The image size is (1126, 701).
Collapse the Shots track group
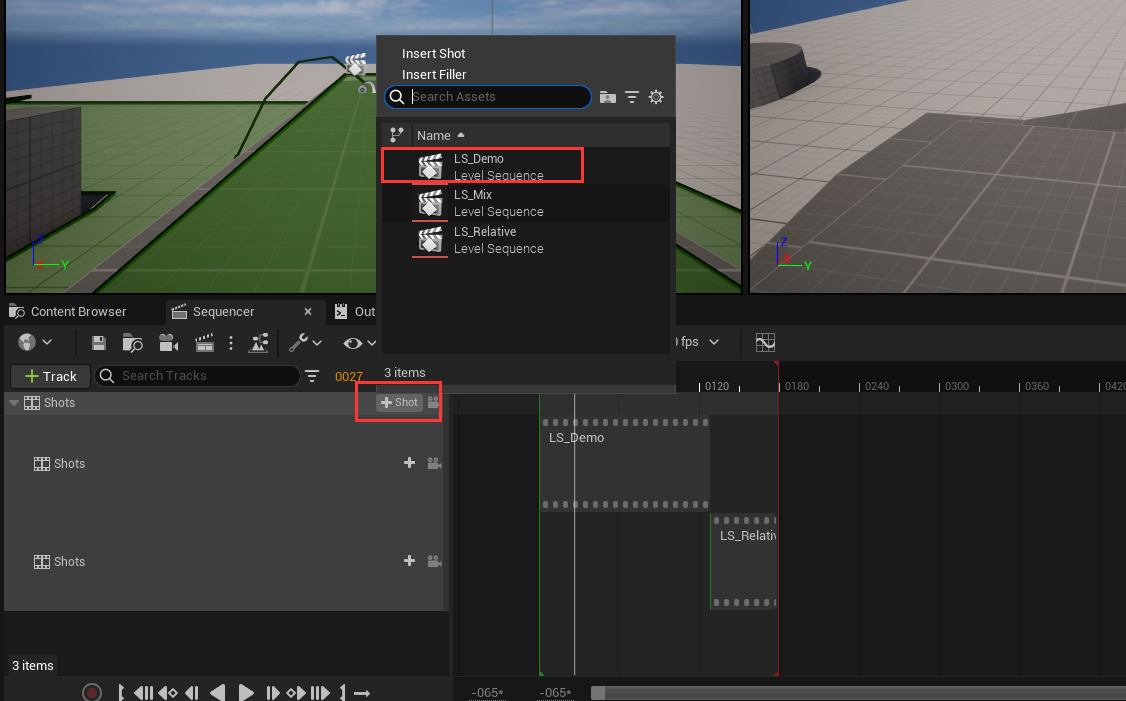tap(14, 403)
